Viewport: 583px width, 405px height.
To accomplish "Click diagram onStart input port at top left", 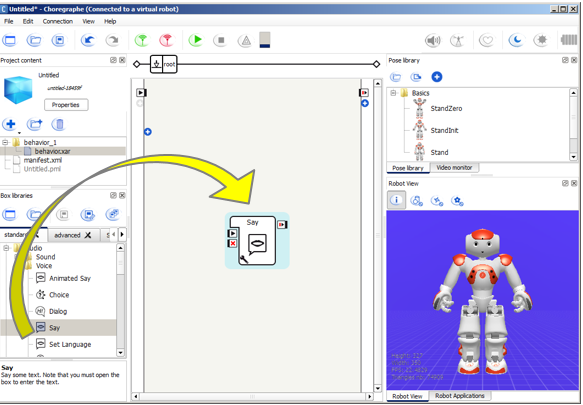I will pyautogui.click(x=141, y=93).
